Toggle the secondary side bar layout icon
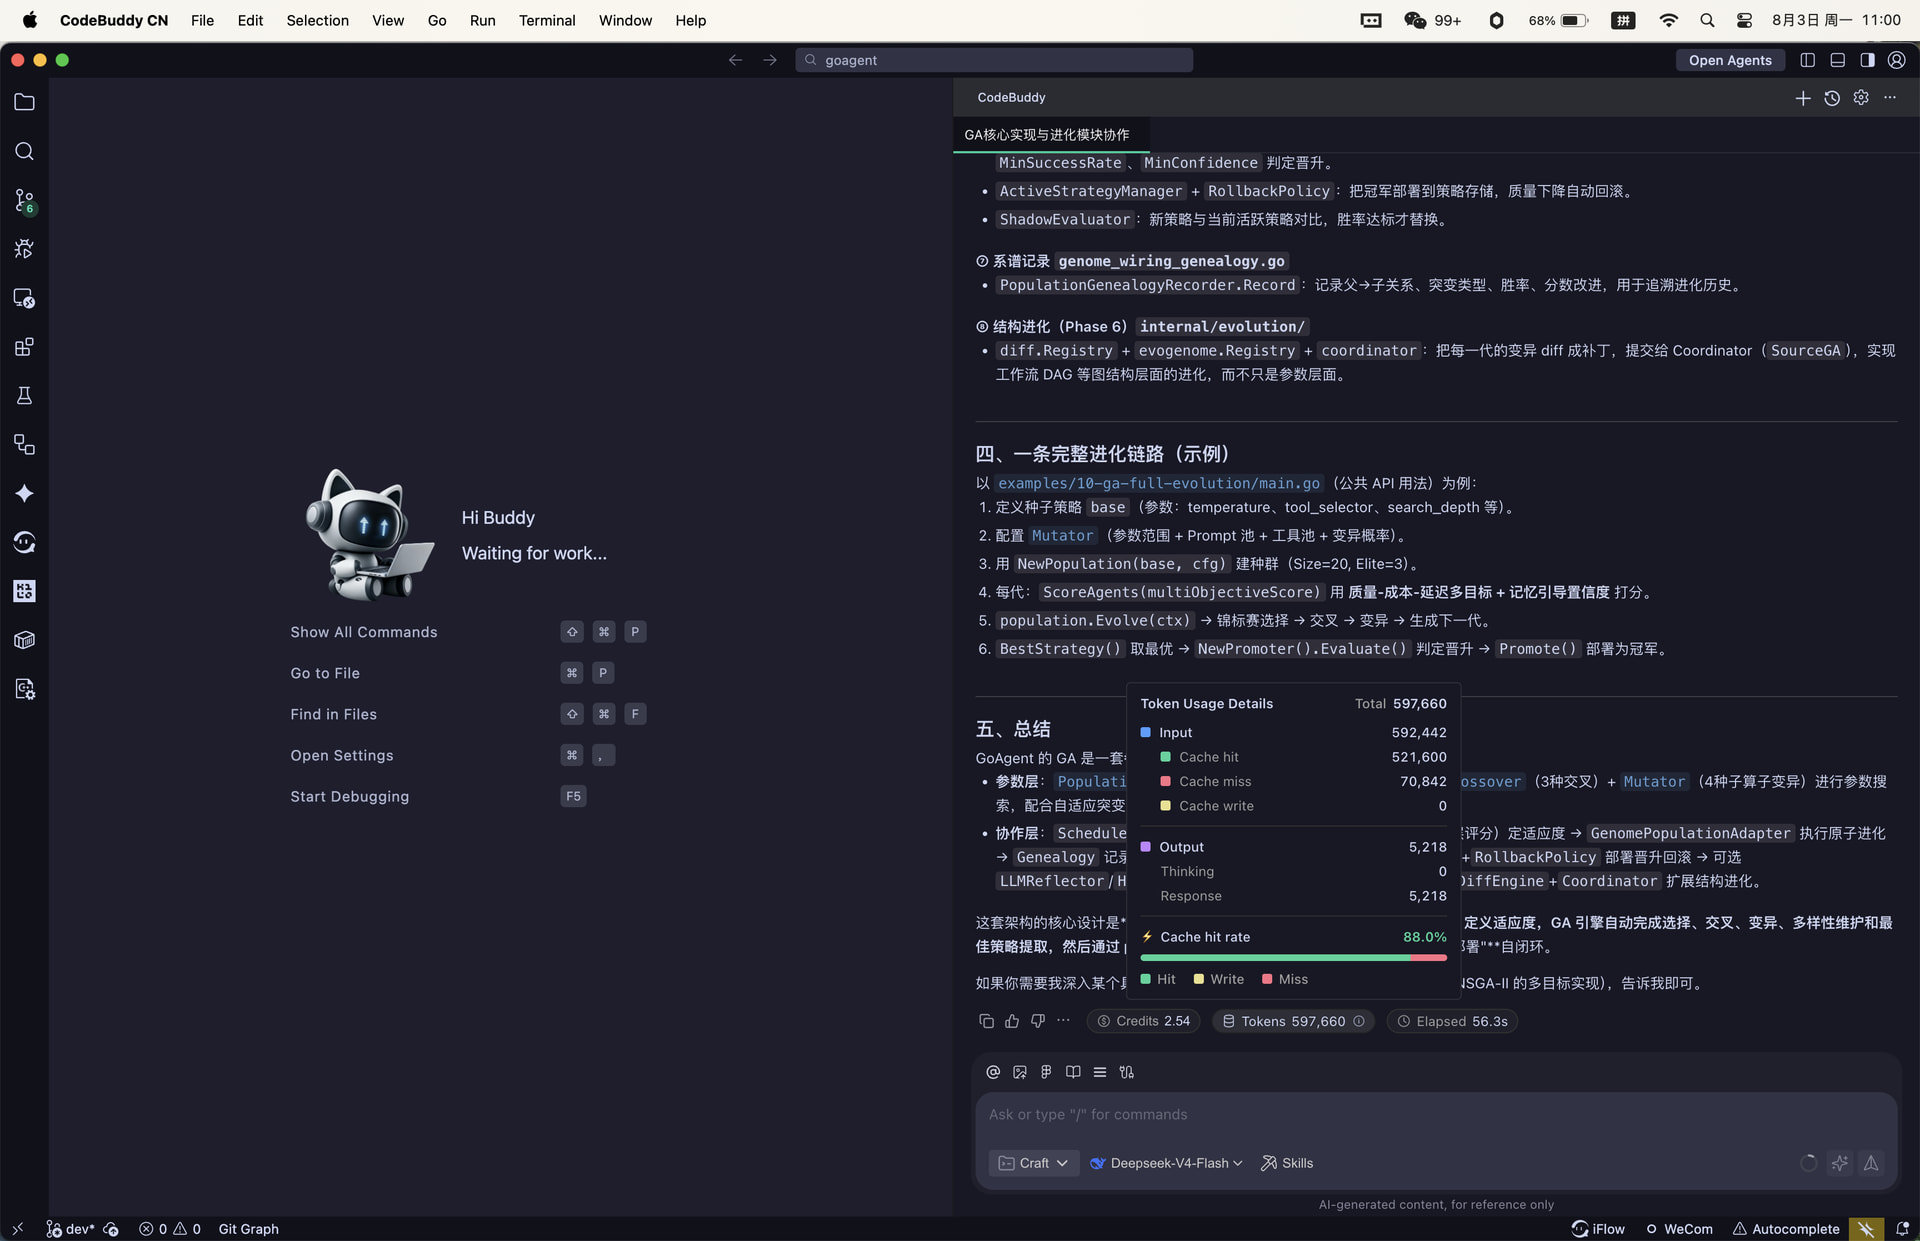Viewport: 1920px width, 1241px height. click(x=1867, y=60)
